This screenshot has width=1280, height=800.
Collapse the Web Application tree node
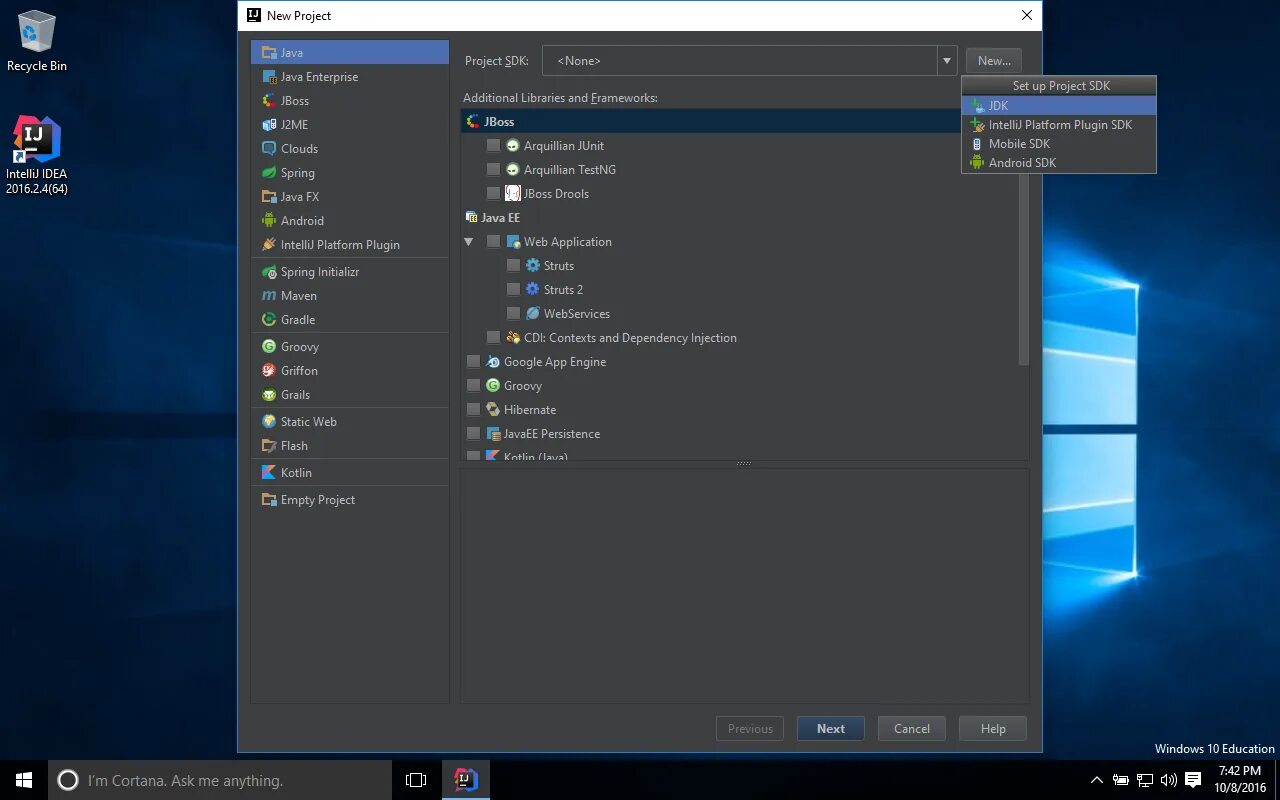click(468, 242)
